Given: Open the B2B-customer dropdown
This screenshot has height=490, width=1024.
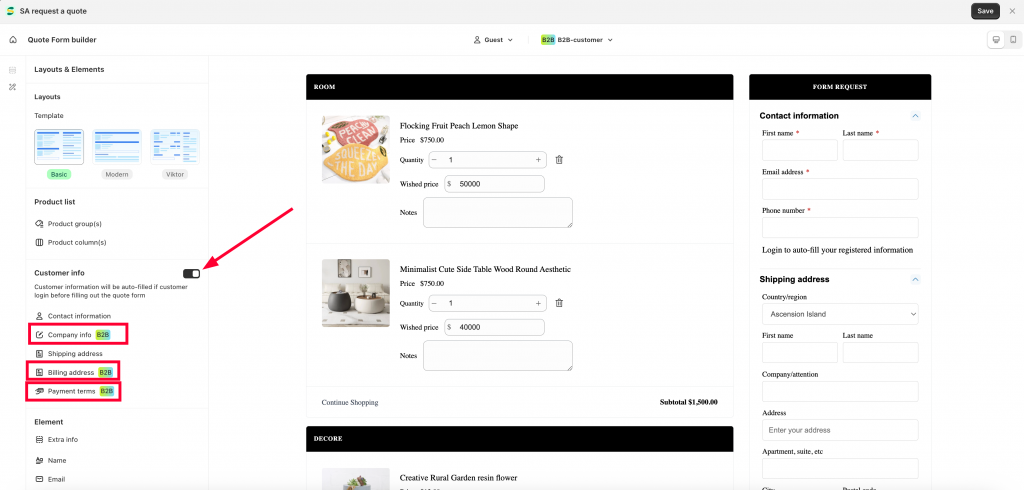Looking at the screenshot, I should (577, 40).
